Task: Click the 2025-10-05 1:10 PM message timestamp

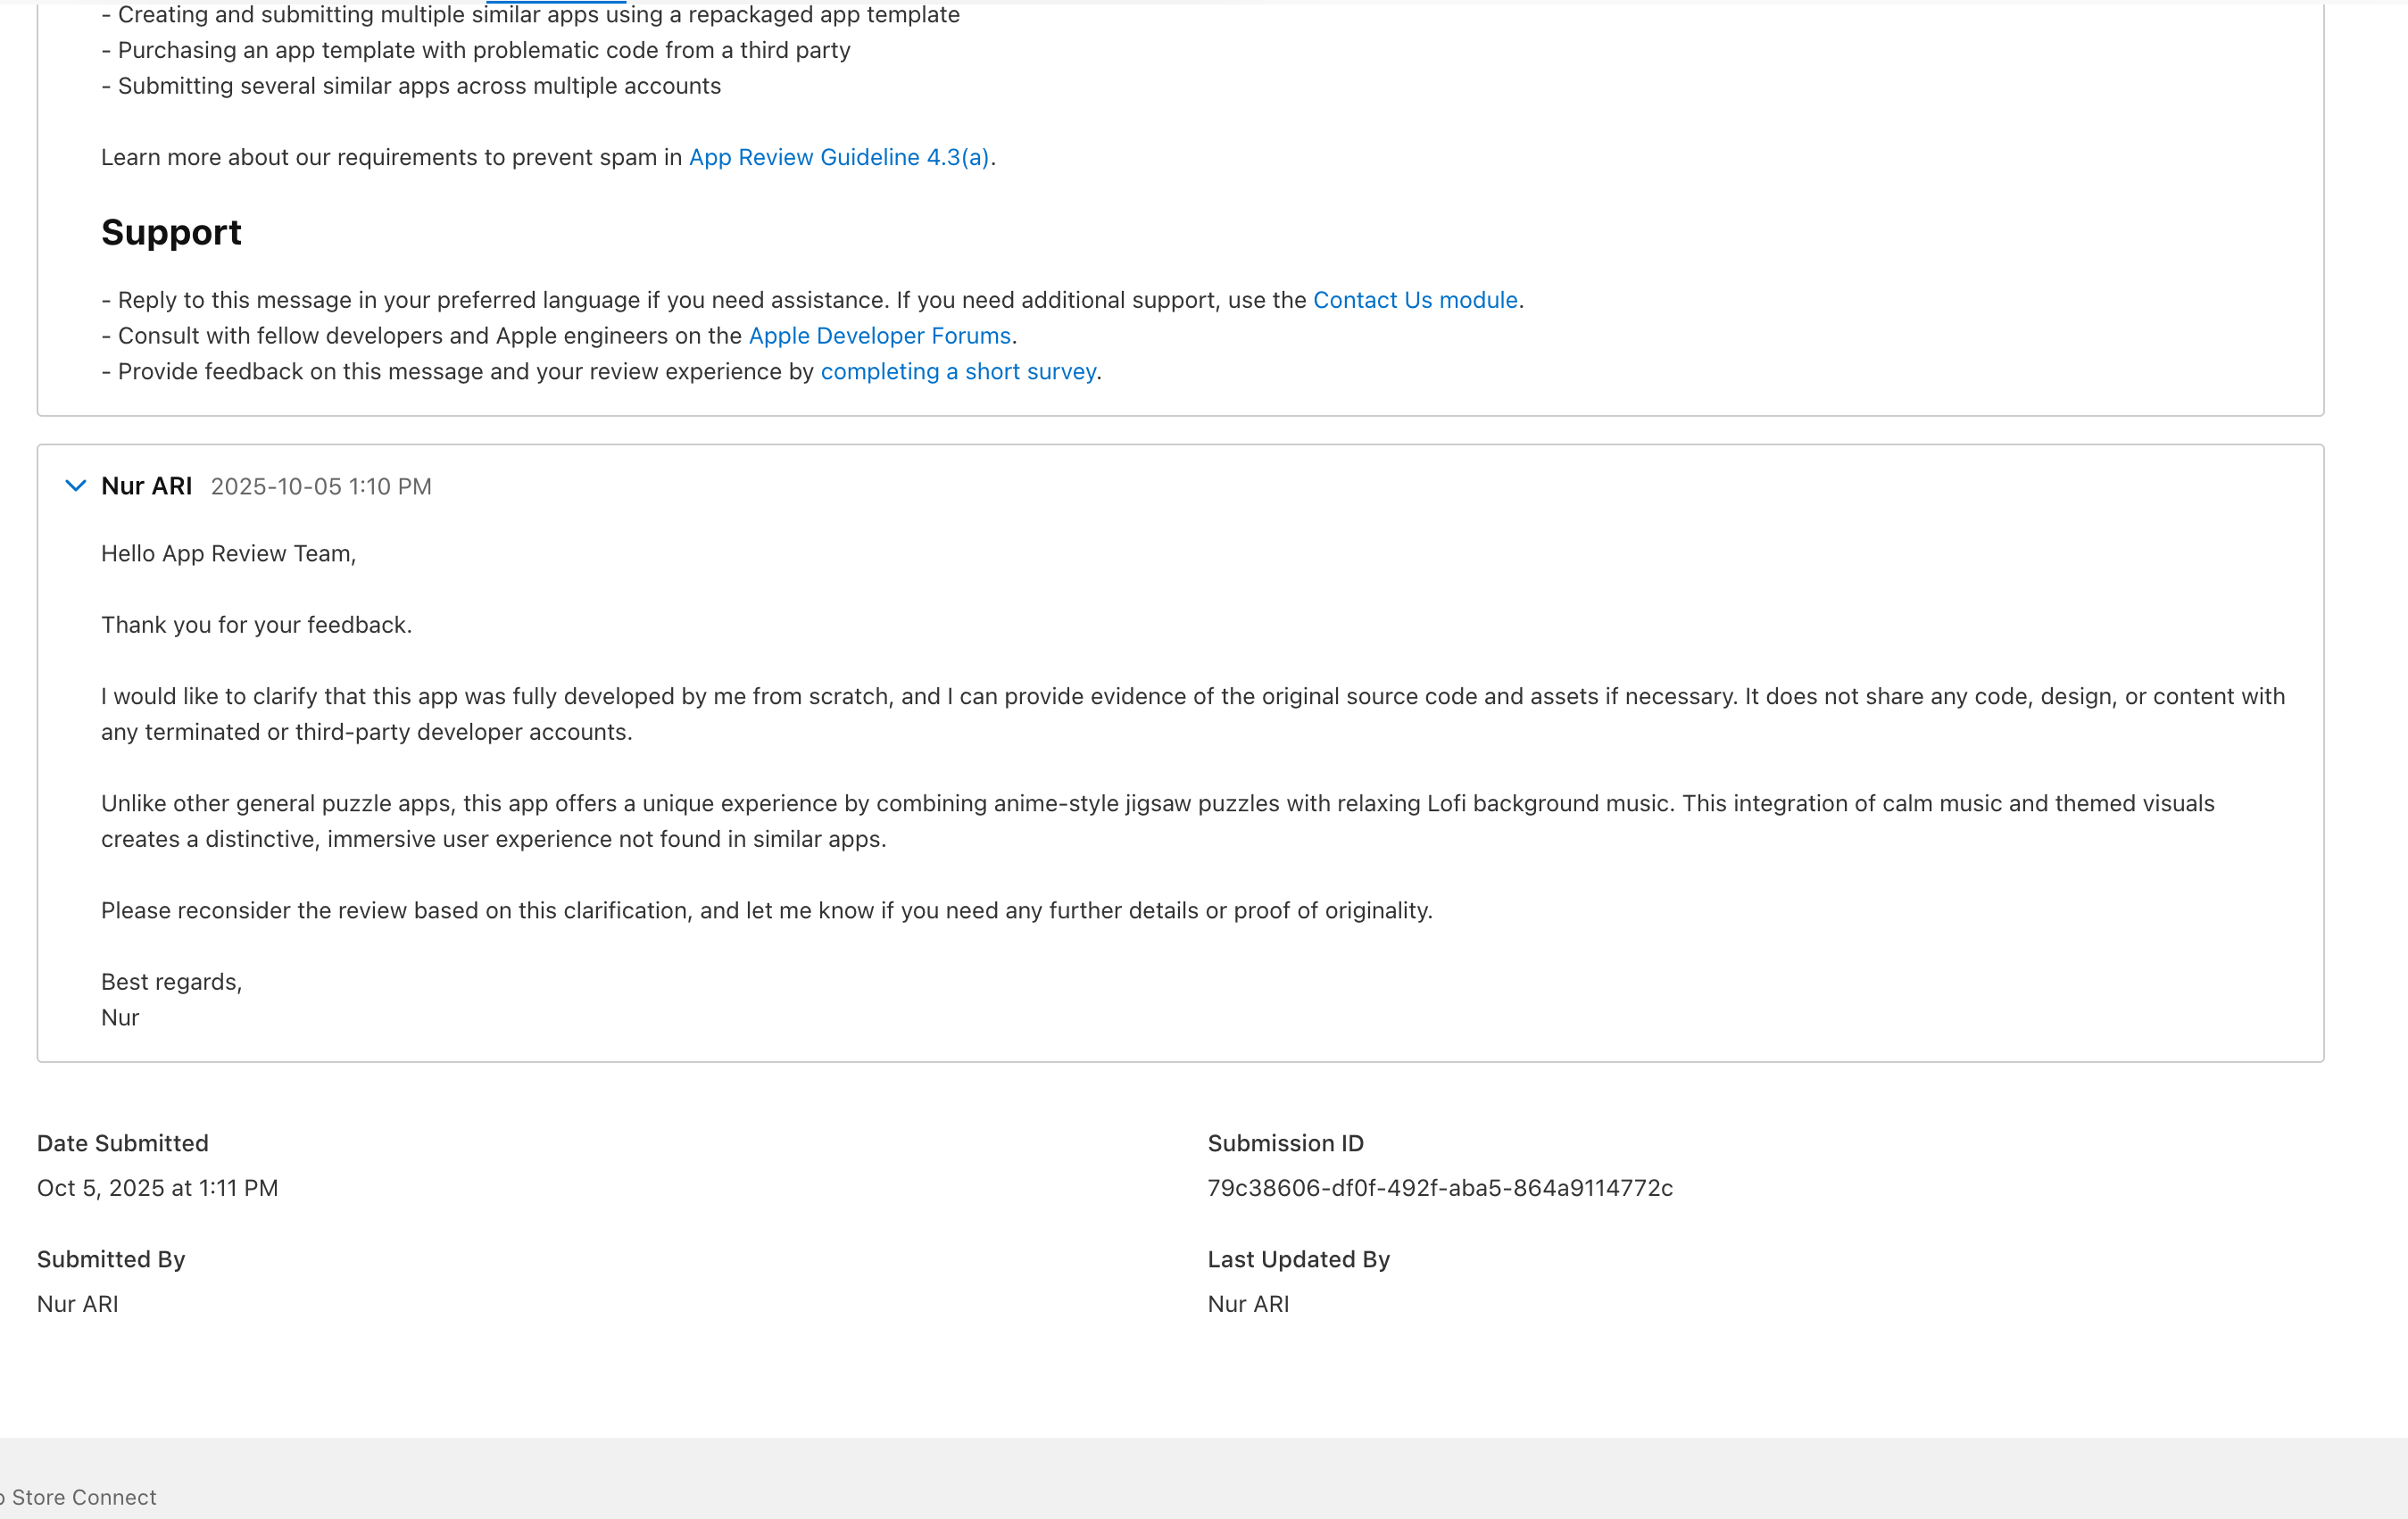Action: point(320,487)
